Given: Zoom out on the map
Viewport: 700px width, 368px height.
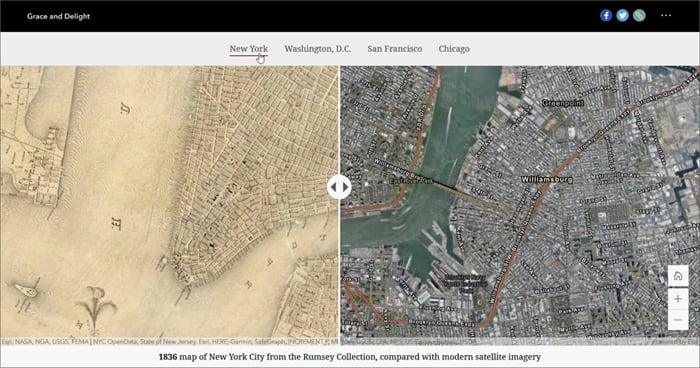Looking at the screenshot, I should coord(678,320).
